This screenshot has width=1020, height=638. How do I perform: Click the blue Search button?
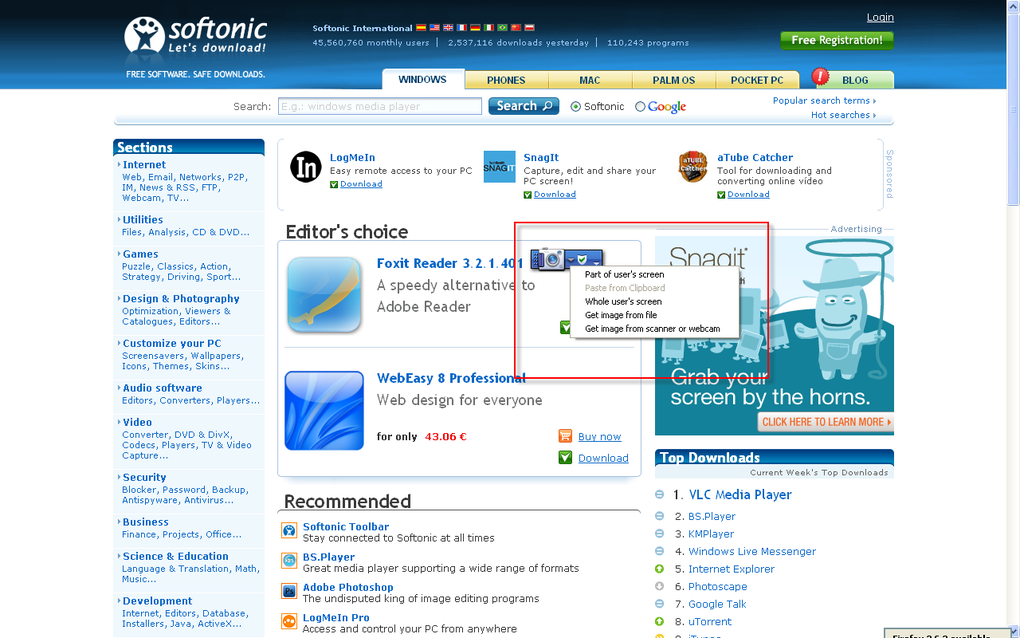coord(524,106)
